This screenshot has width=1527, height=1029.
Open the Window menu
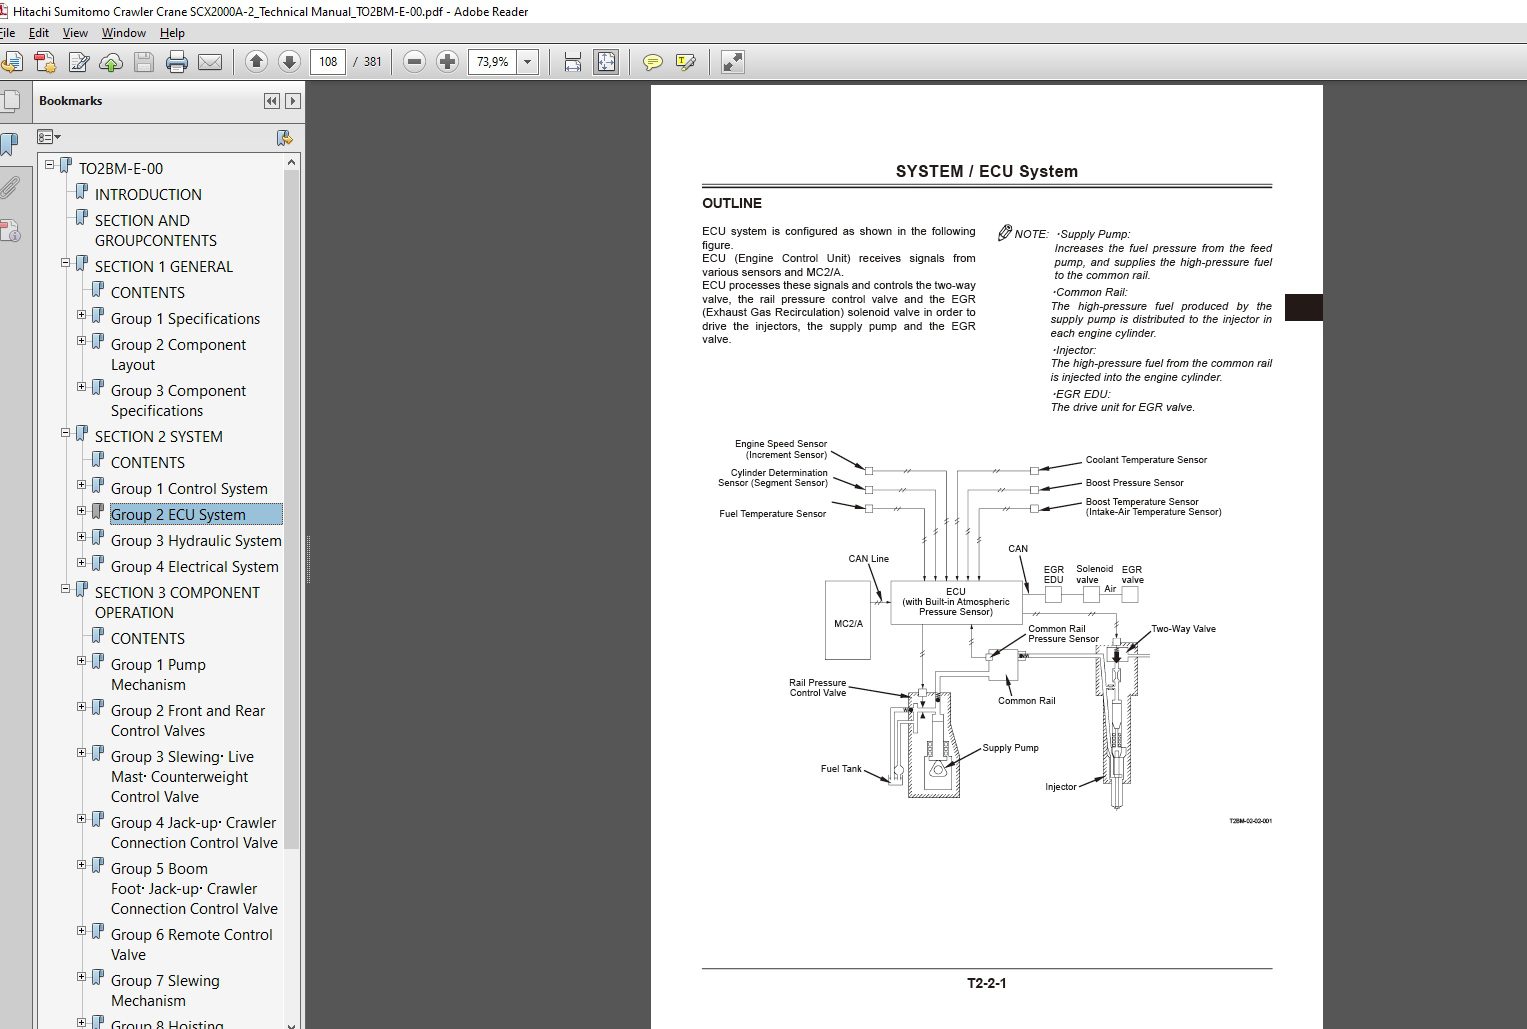point(124,33)
